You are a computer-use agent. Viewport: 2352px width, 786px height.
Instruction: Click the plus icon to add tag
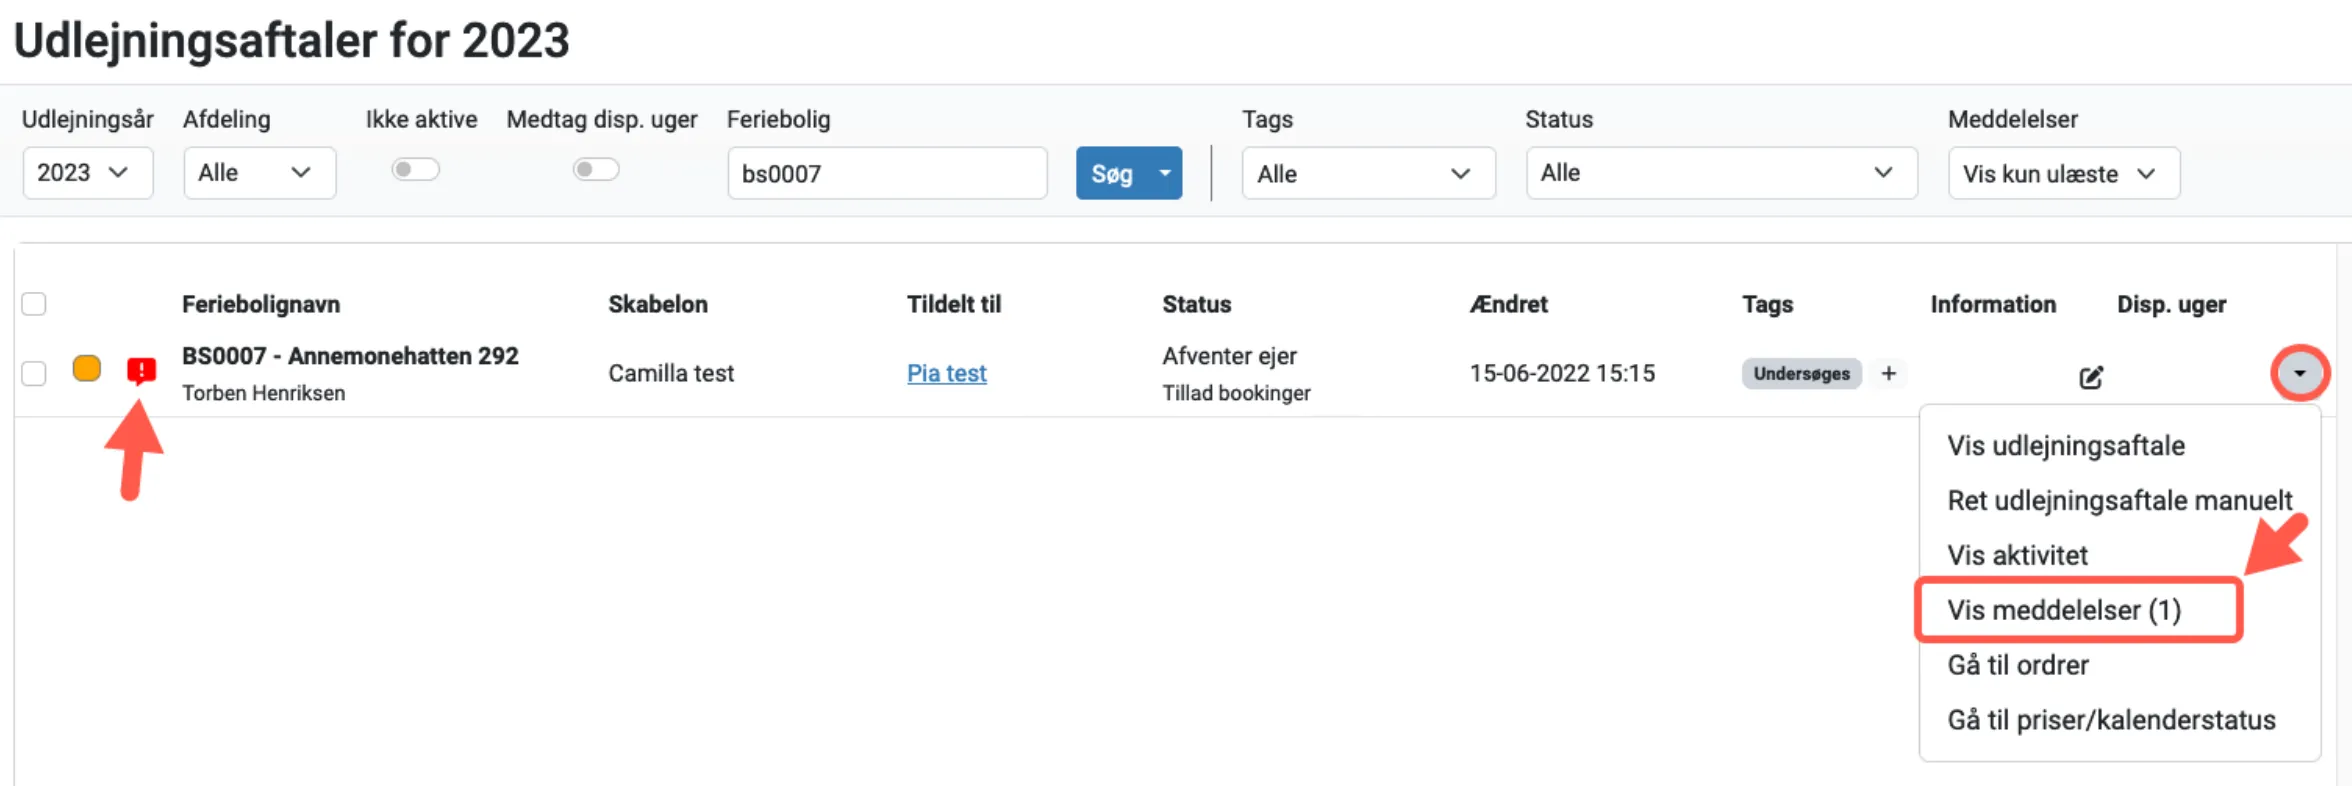pyautogui.click(x=1888, y=373)
